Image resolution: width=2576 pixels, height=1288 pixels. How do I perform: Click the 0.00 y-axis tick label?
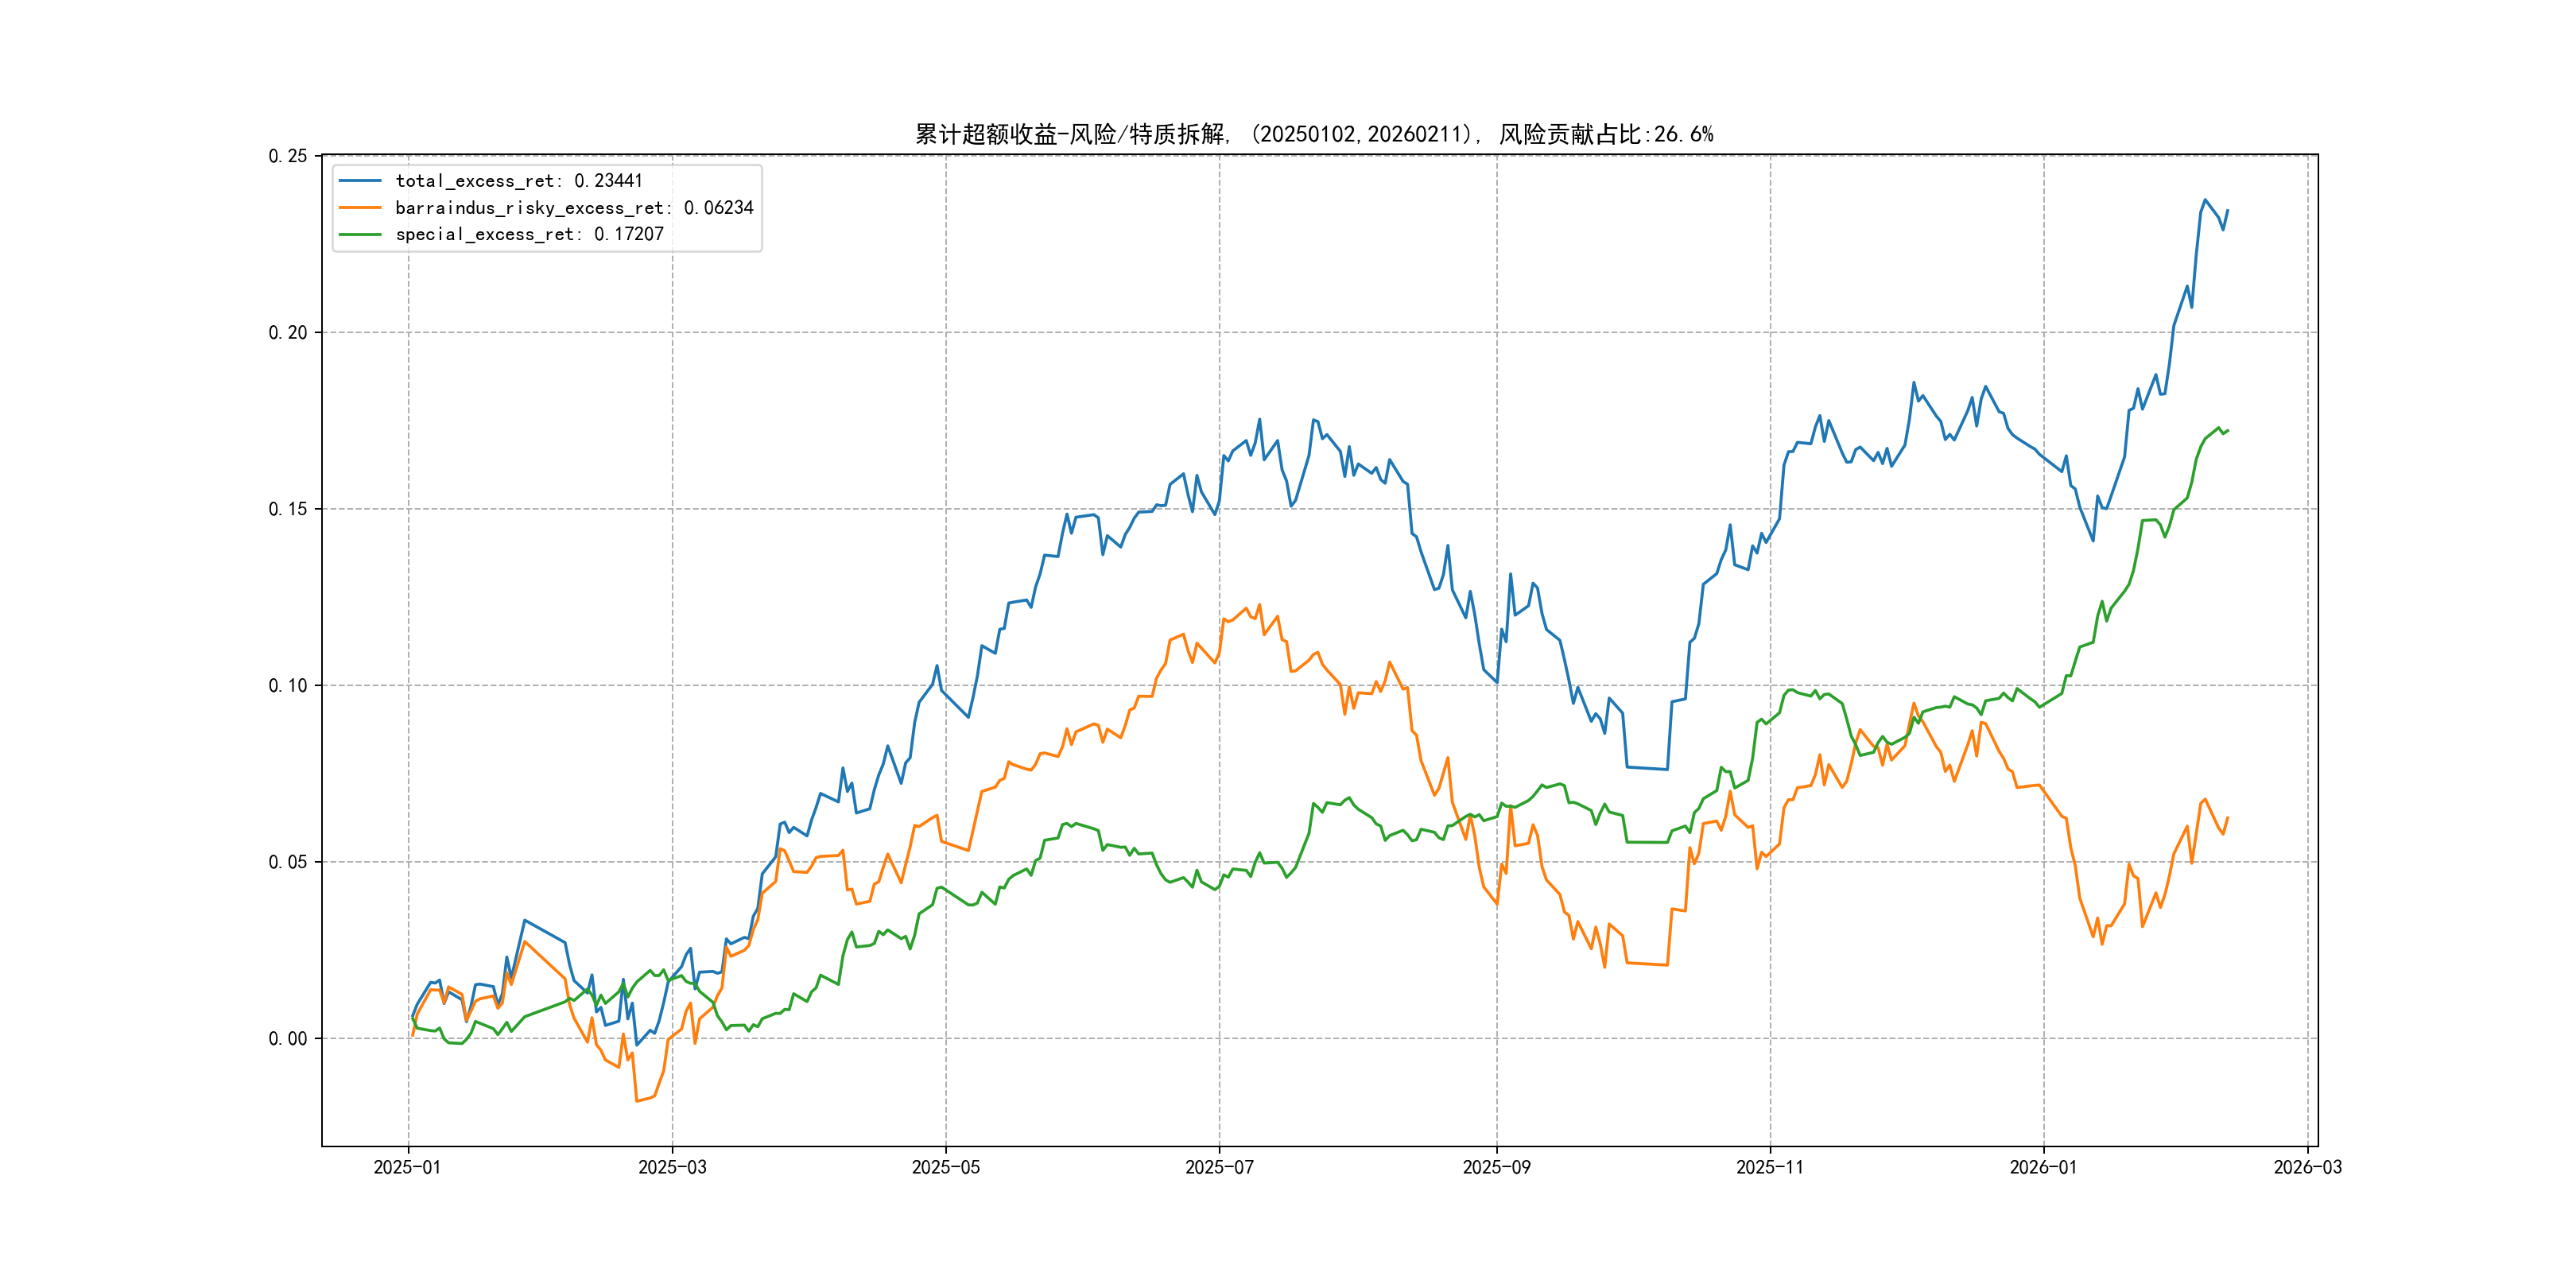pyautogui.click(x=288, y=1039)
